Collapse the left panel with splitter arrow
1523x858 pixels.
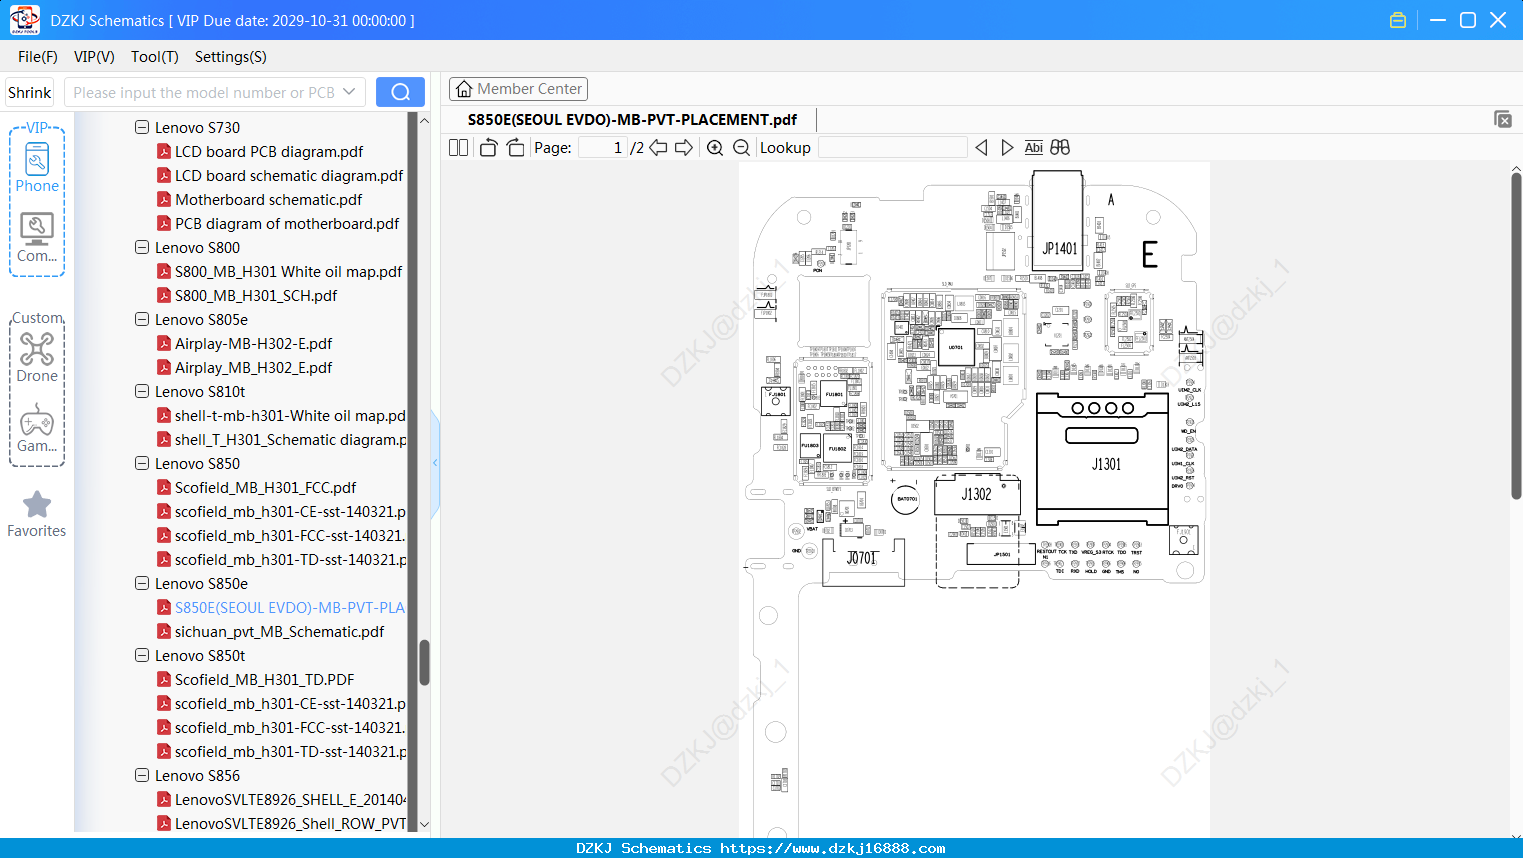click(x=435, y=463)
